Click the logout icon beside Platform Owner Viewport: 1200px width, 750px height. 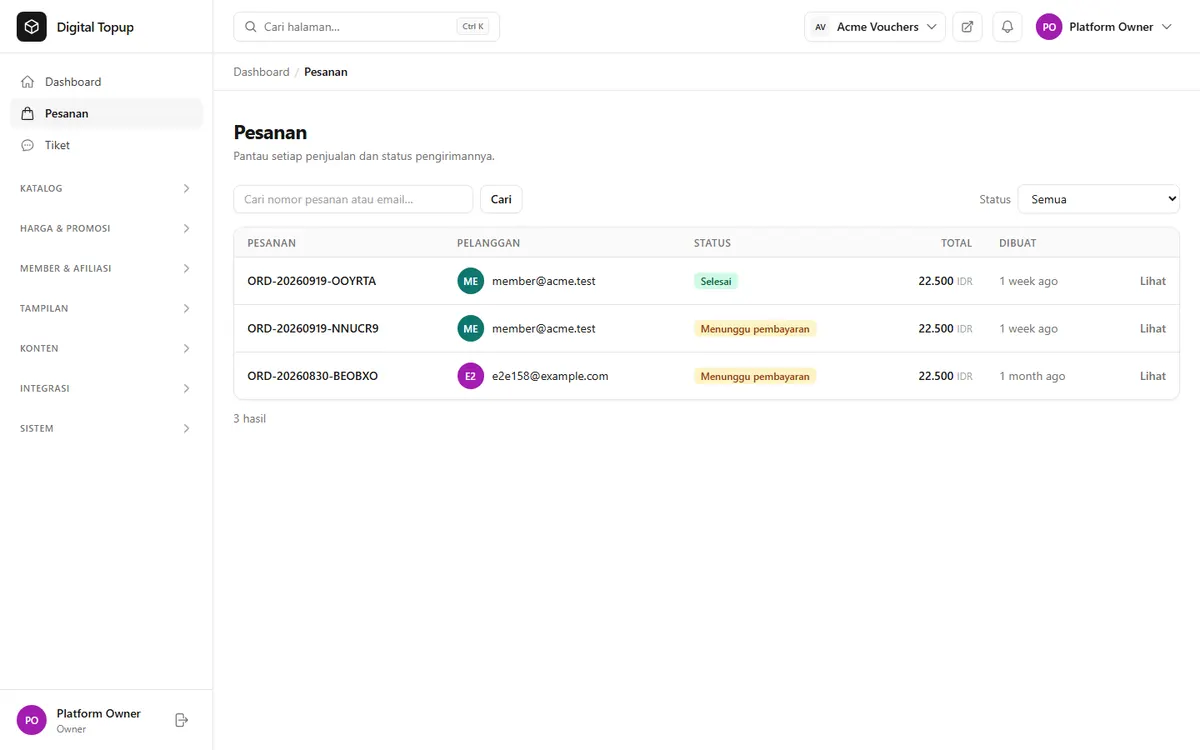pos(181,720)
